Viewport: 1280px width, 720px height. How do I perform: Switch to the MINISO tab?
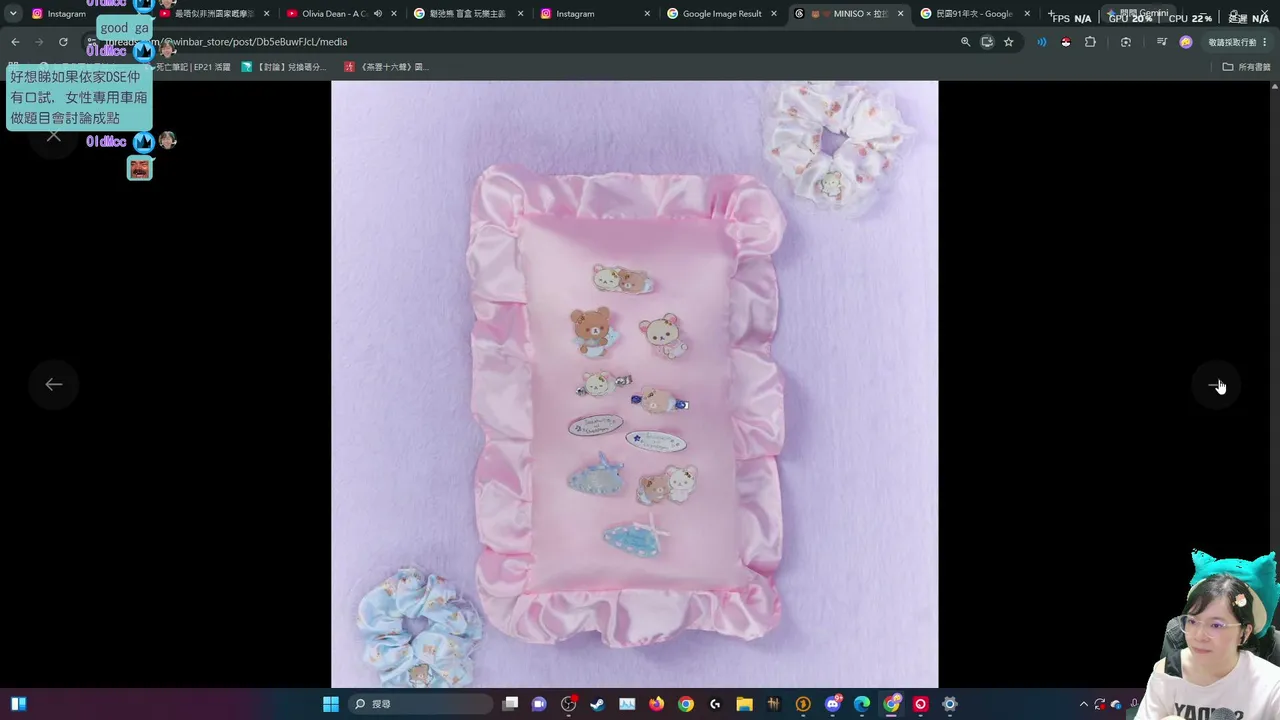pyautogui.click(x=852, y=14)
